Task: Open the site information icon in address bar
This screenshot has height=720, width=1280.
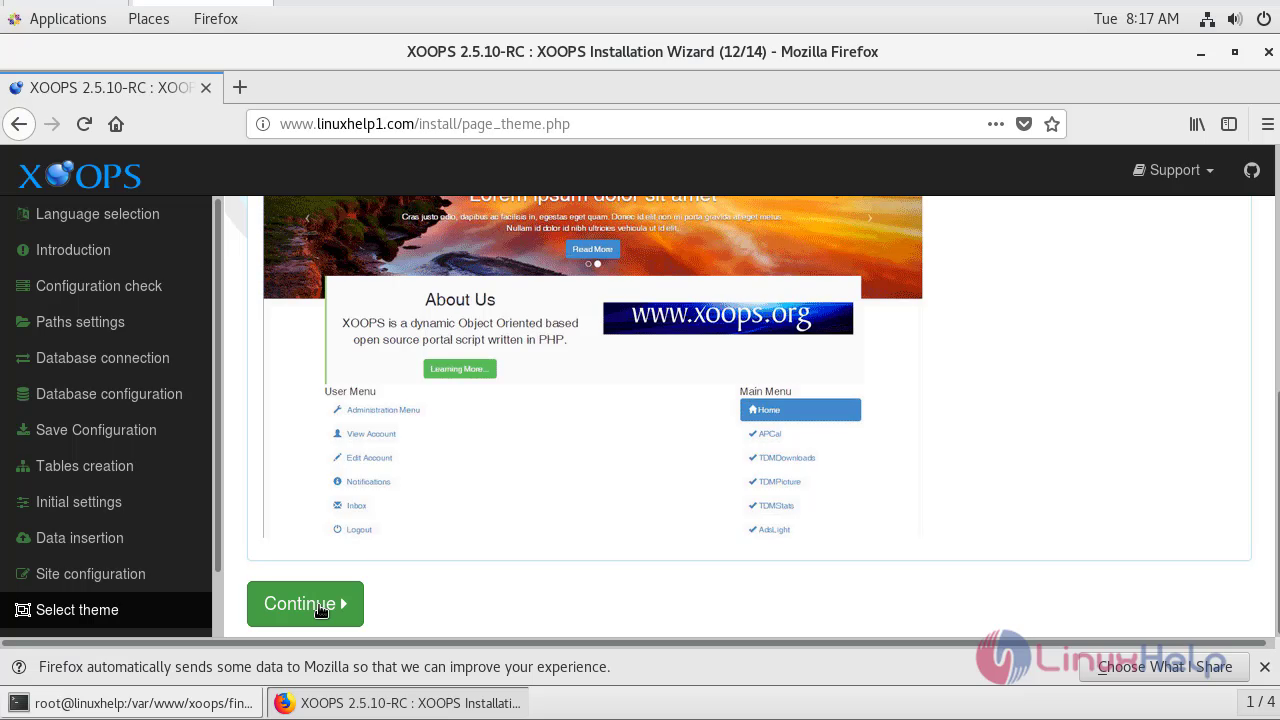Action: coord(263,124)
